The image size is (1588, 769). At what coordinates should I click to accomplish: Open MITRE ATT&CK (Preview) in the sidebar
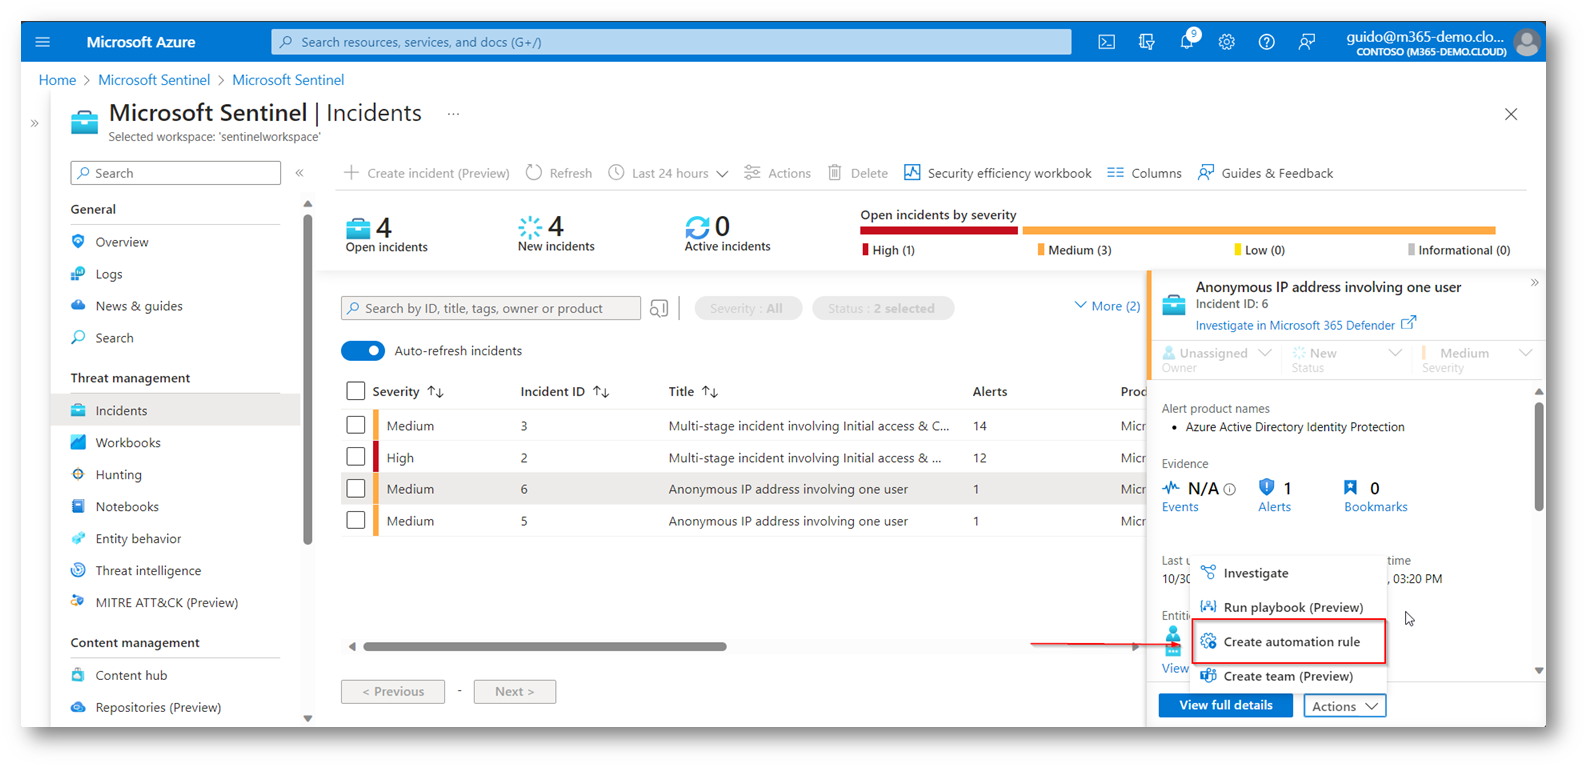pos(167,603)
